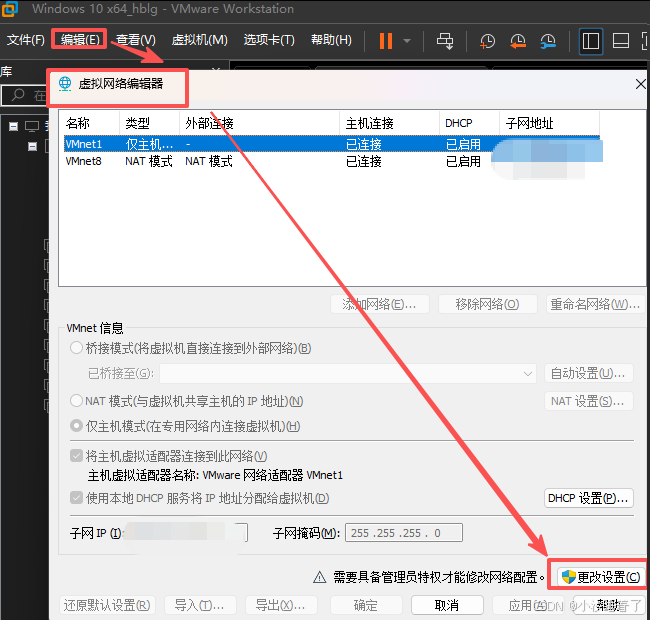This screenshot has height=620, width=650.
Task: Click the warning triangle icon near 需要具备管理员特权
Action: [319, 577]
